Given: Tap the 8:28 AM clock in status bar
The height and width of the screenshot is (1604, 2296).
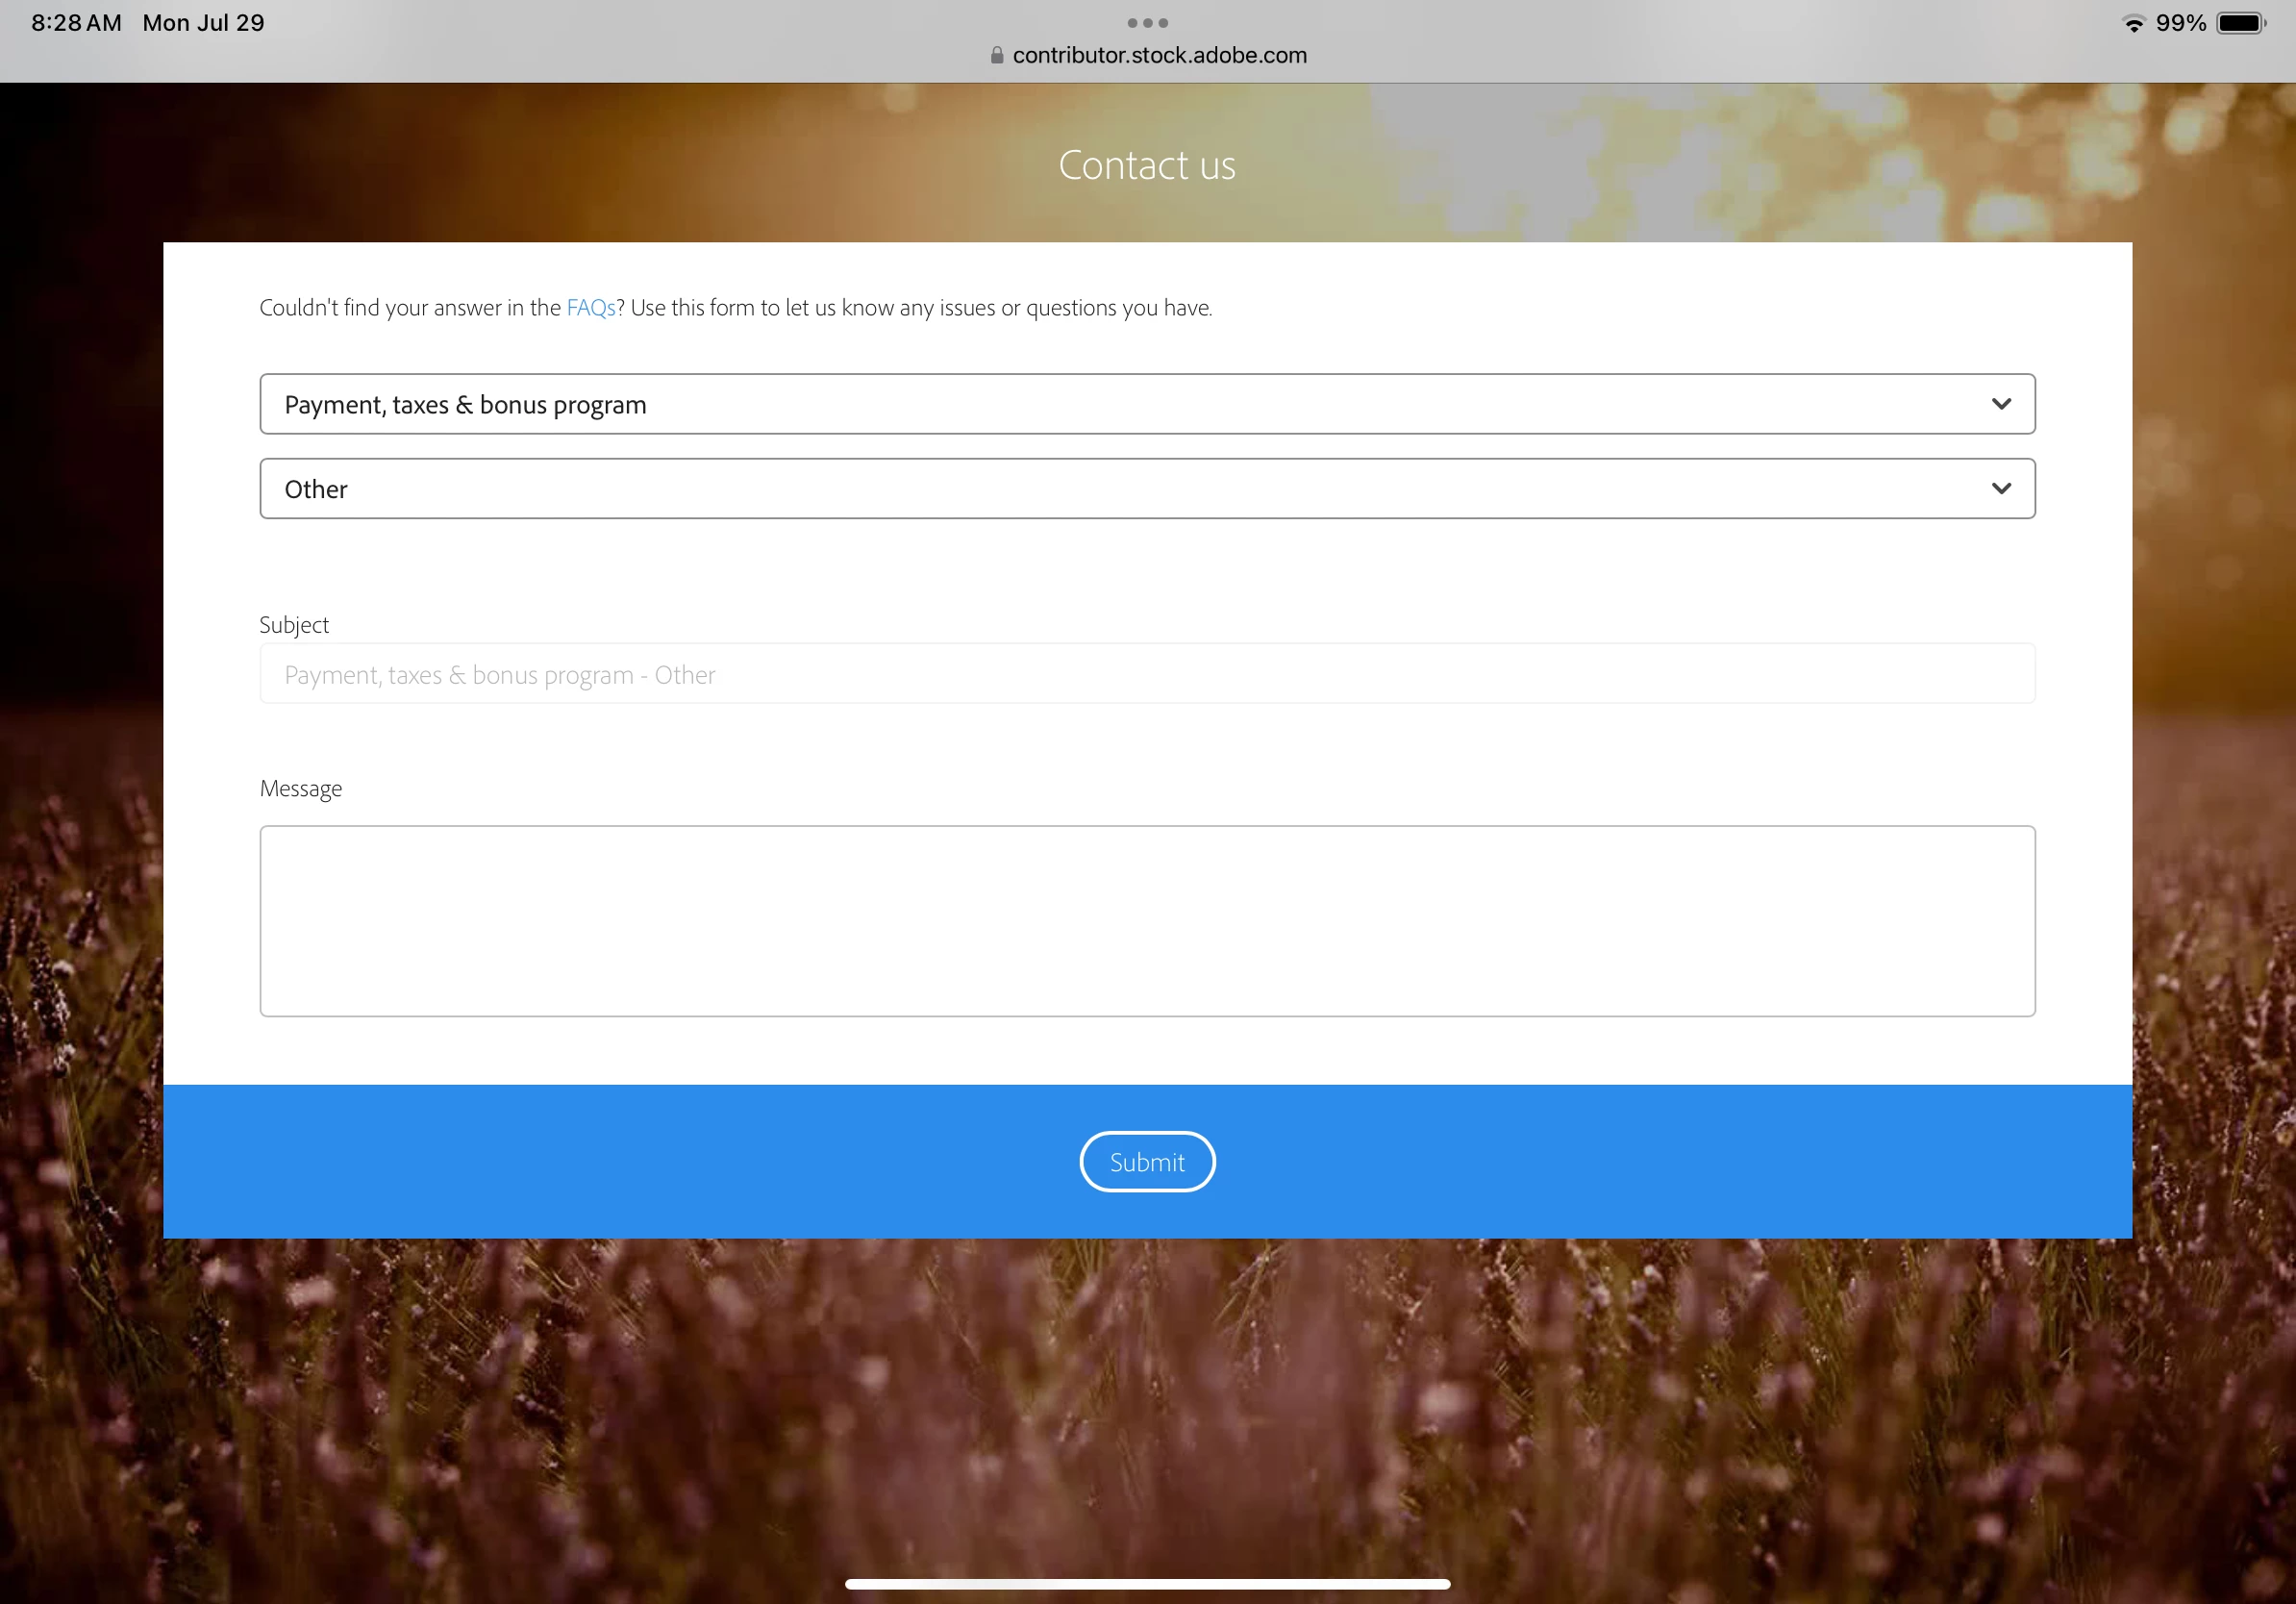Looking at the screenshot, I should point(76,23).
